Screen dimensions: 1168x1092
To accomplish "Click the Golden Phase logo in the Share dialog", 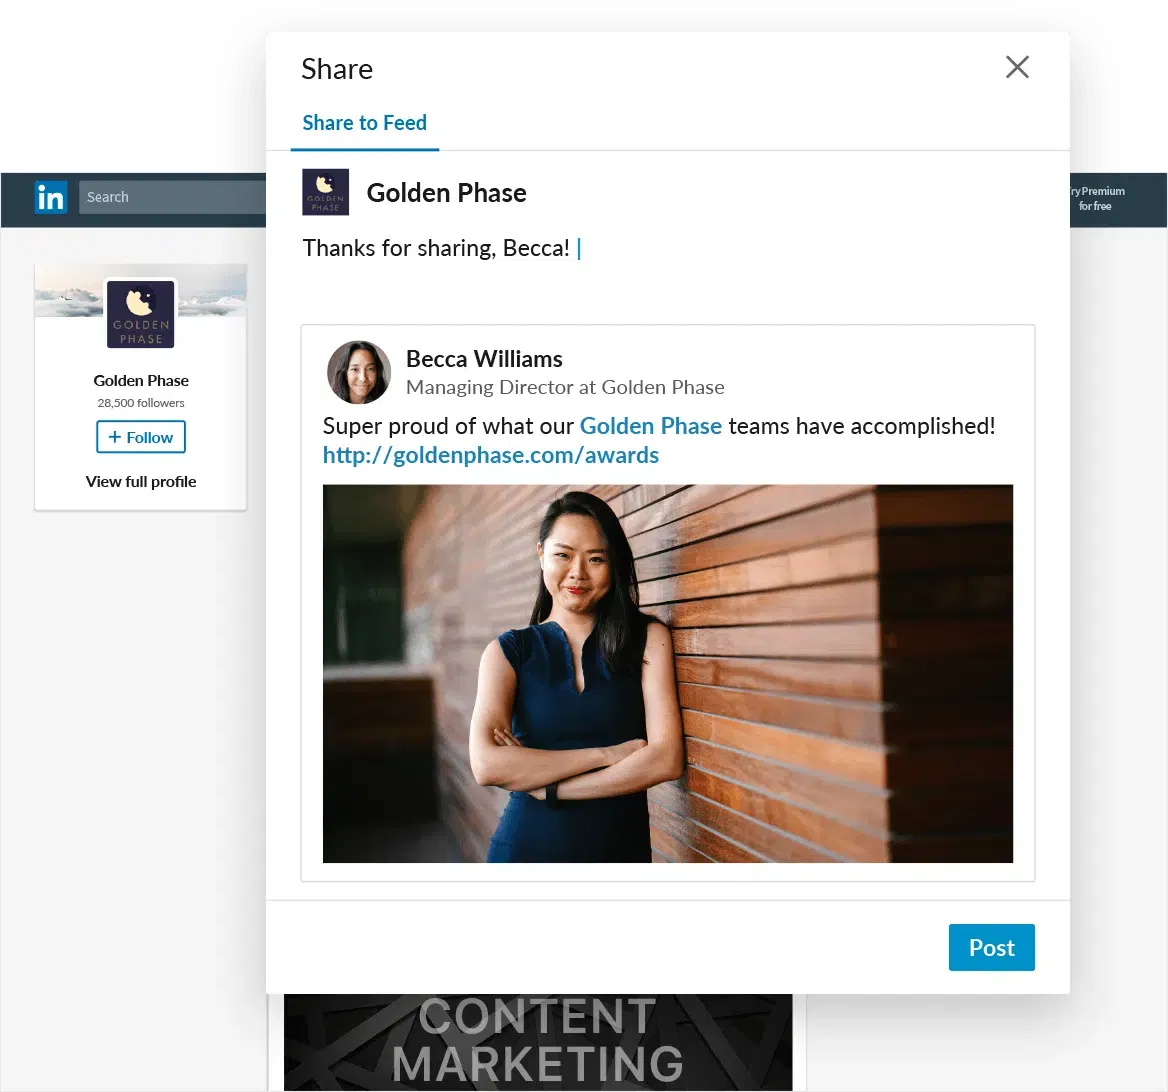I will pos(325,192).
